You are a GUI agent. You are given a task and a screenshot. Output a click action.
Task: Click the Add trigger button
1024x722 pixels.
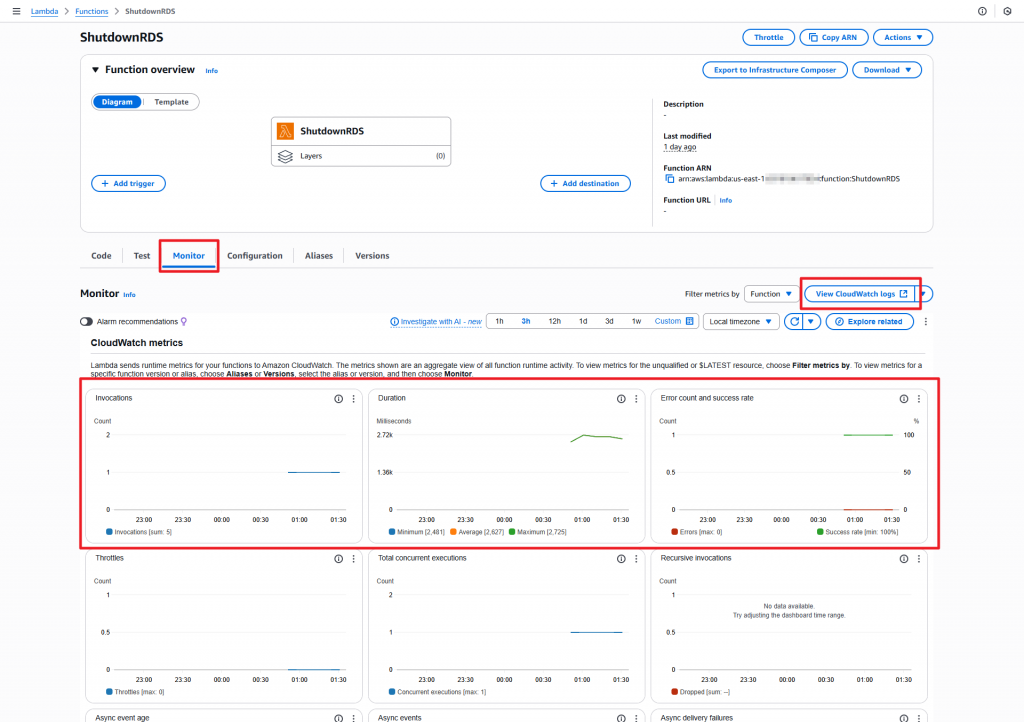[128, 184]
